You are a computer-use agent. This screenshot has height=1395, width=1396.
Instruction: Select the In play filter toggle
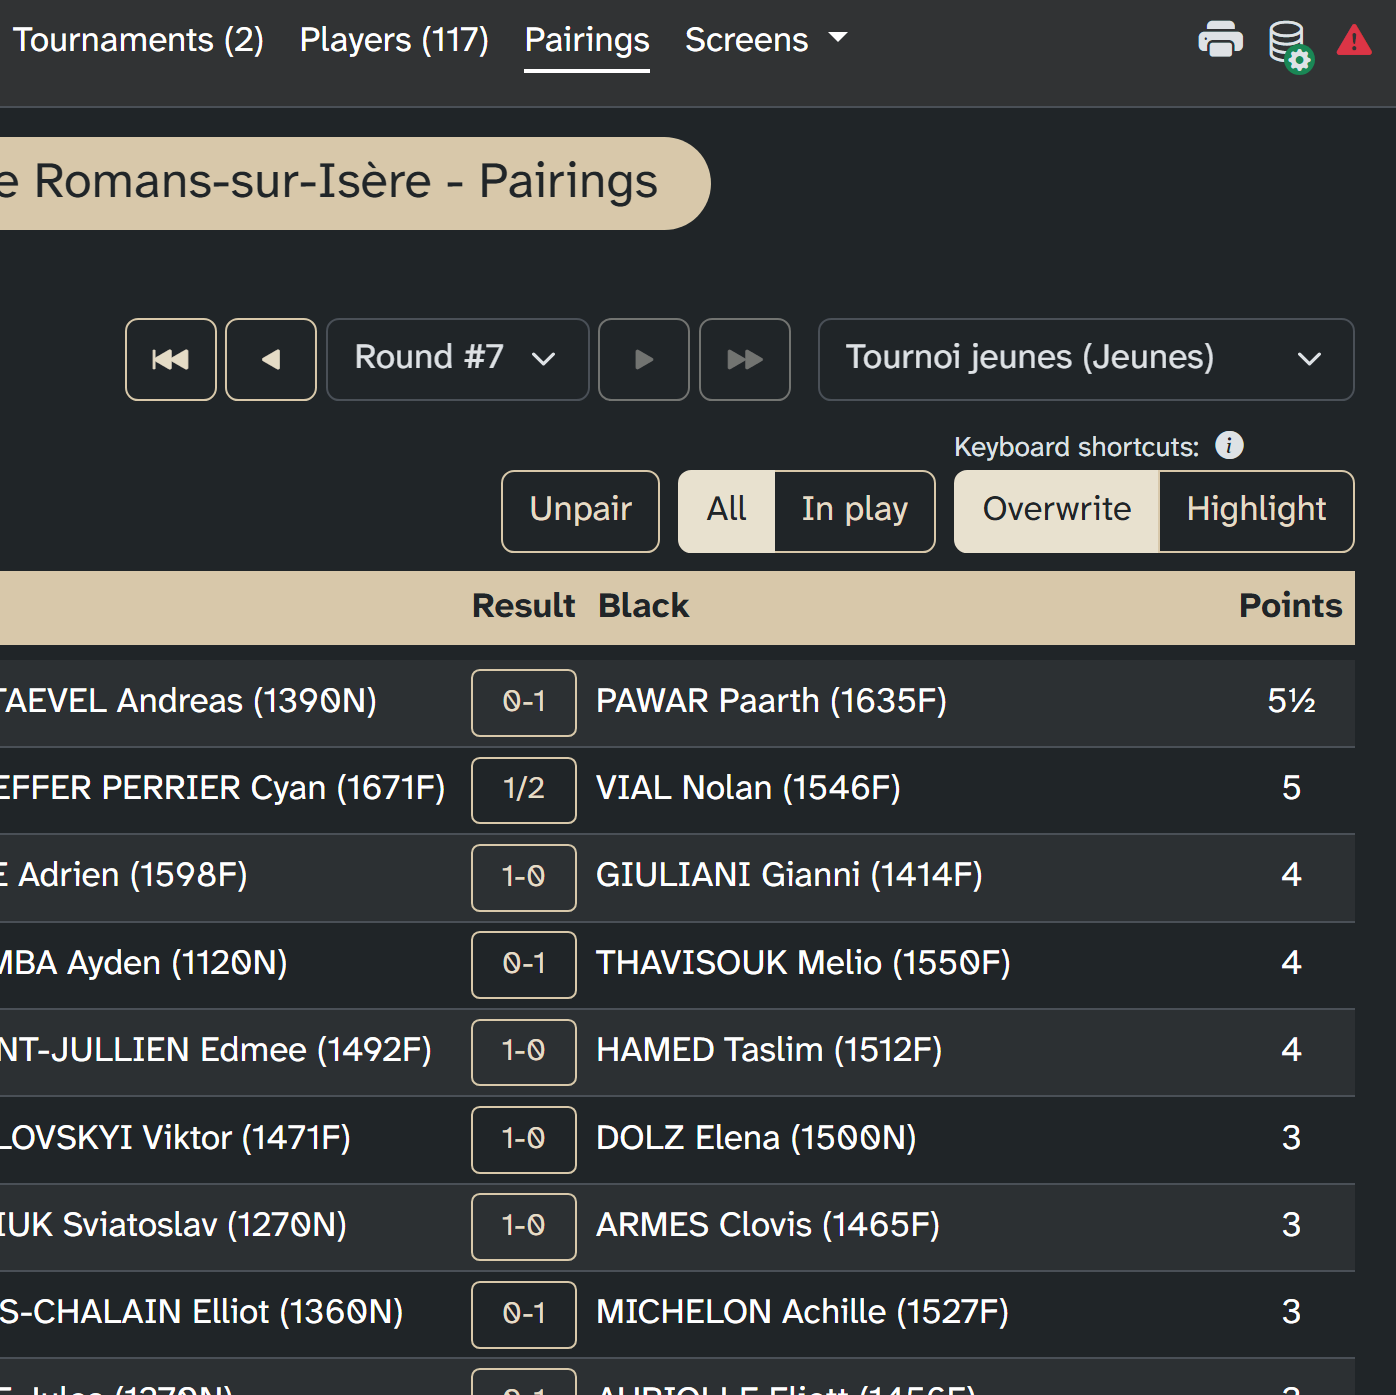click(855, 511)
